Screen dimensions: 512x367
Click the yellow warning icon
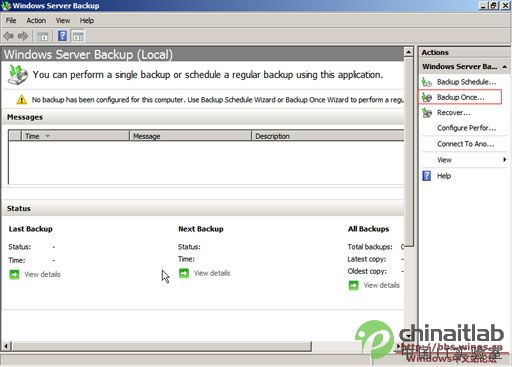22,99
